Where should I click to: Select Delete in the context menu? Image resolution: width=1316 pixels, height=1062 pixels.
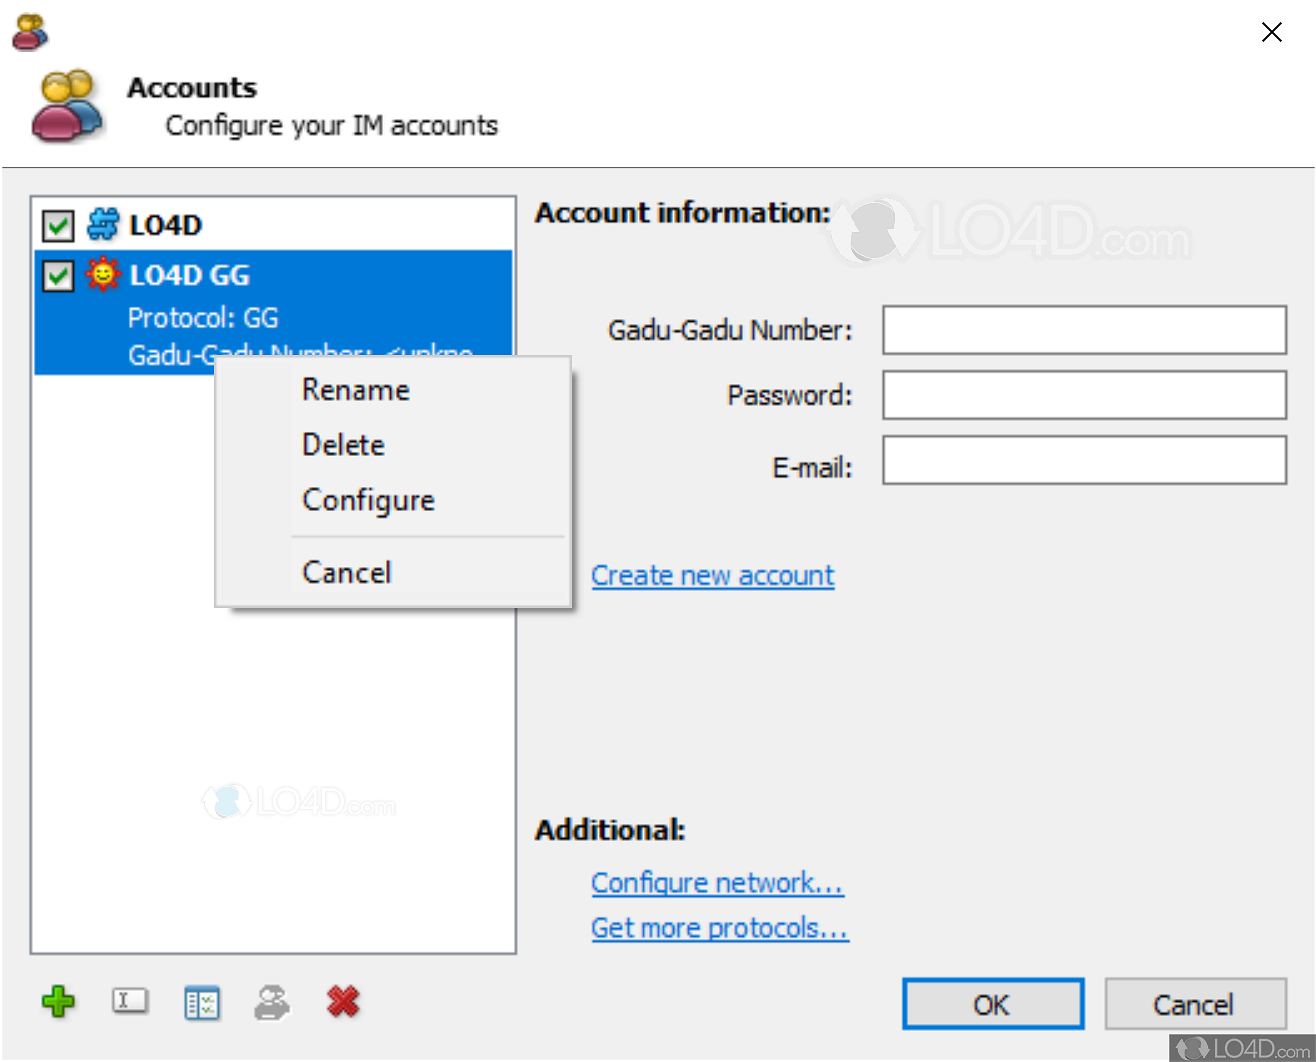[343, 445]
